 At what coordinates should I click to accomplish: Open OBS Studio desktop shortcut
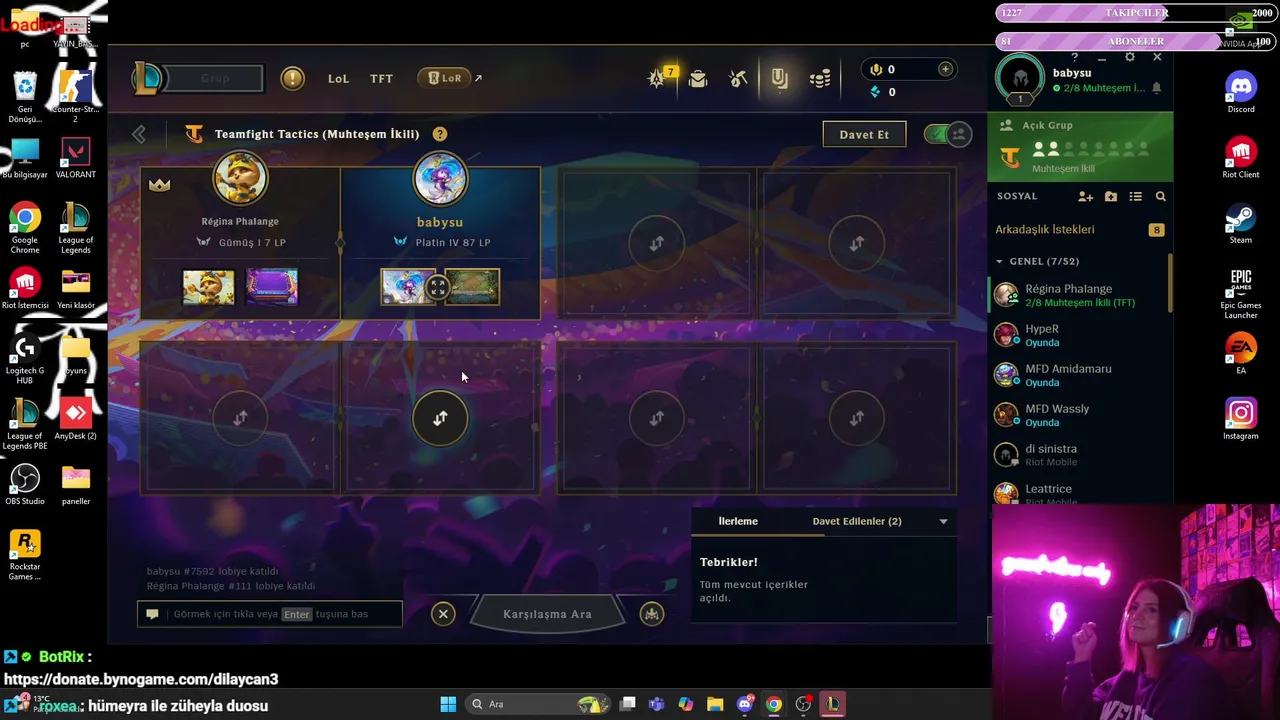pyautogui.click(x=25, y=484)
